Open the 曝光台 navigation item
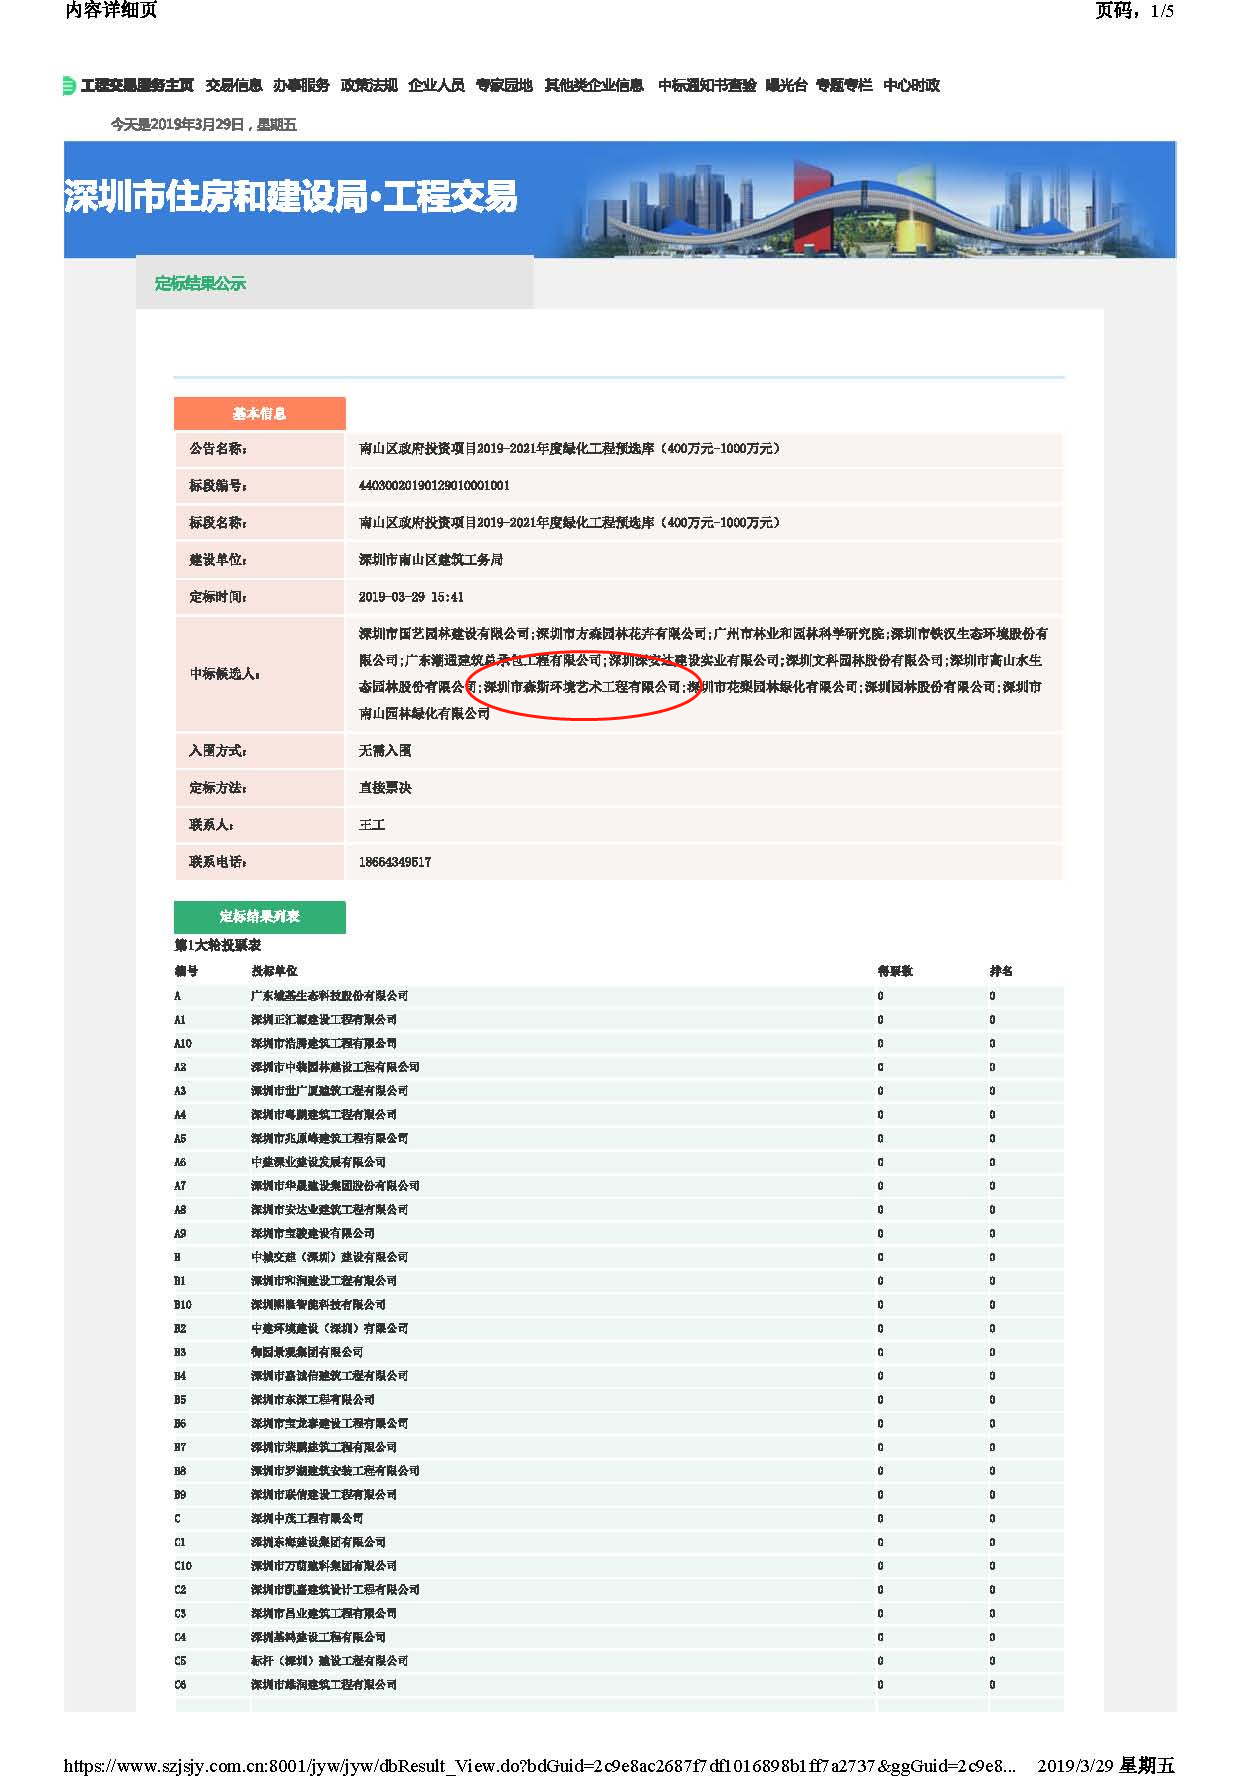Viewport: 1241px width, 1778px height. [786, 86]
